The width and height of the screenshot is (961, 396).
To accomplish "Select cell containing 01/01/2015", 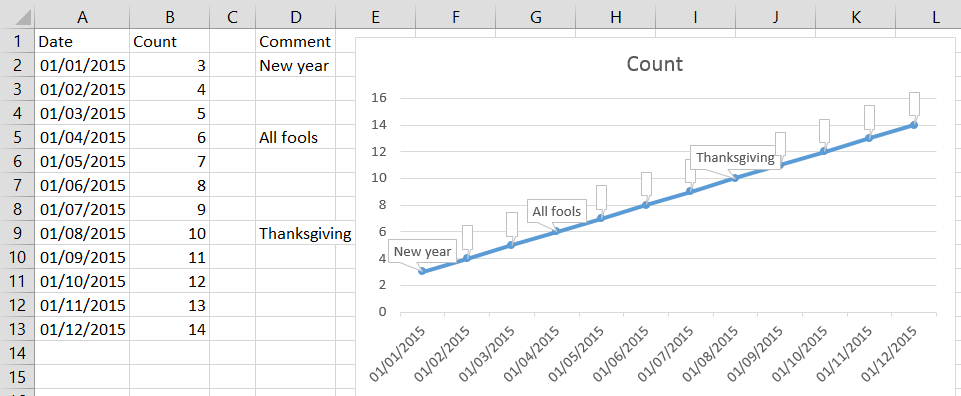I will (x=82, y=66).
